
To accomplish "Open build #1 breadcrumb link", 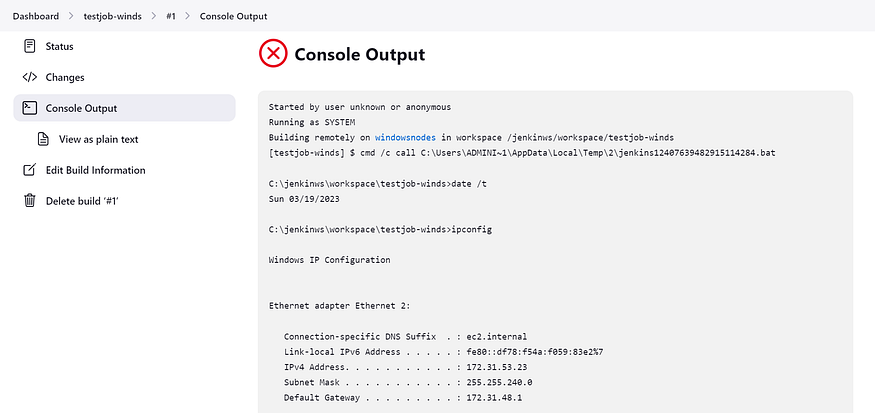I will pos(171,16).
